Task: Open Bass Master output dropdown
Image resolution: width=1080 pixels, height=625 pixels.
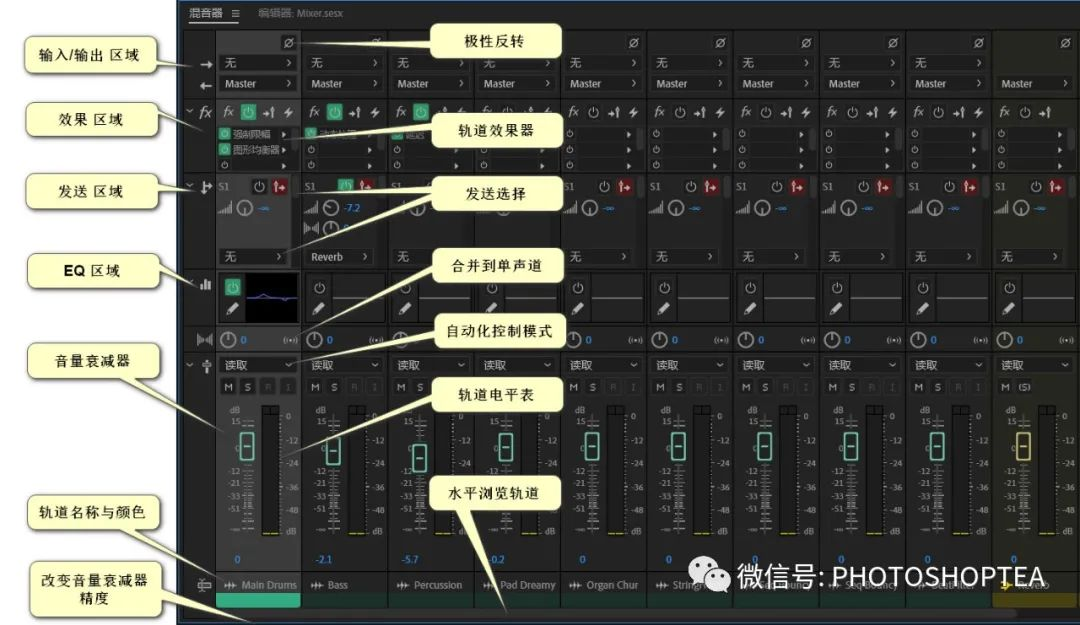Action: (x=344, y=83)
